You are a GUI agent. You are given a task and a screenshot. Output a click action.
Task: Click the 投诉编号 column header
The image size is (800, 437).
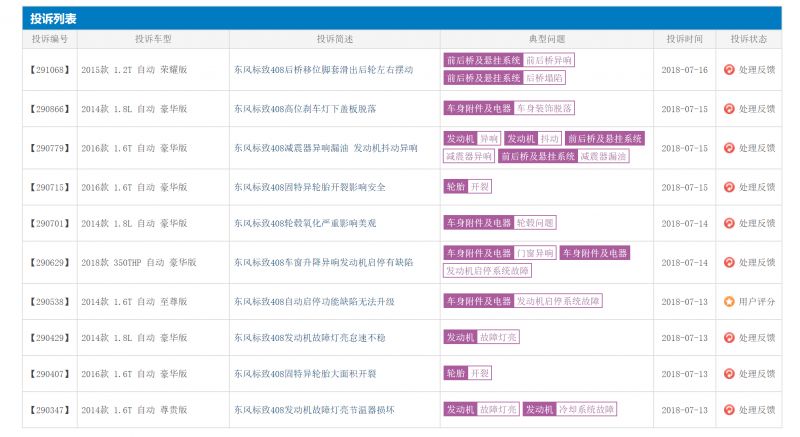(x=49, y=39)
